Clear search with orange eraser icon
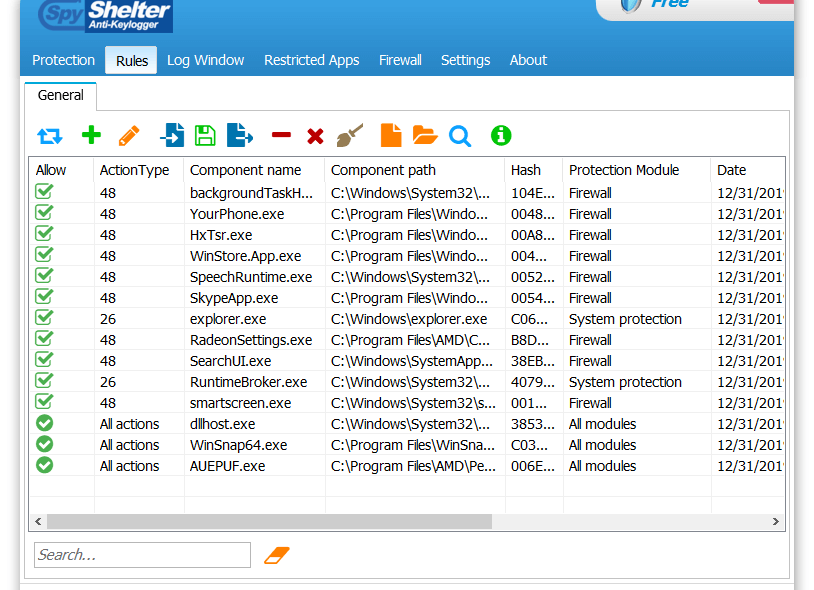Image resolution: width=814 pixels, height=590 pixels. (x=277, y=555)
